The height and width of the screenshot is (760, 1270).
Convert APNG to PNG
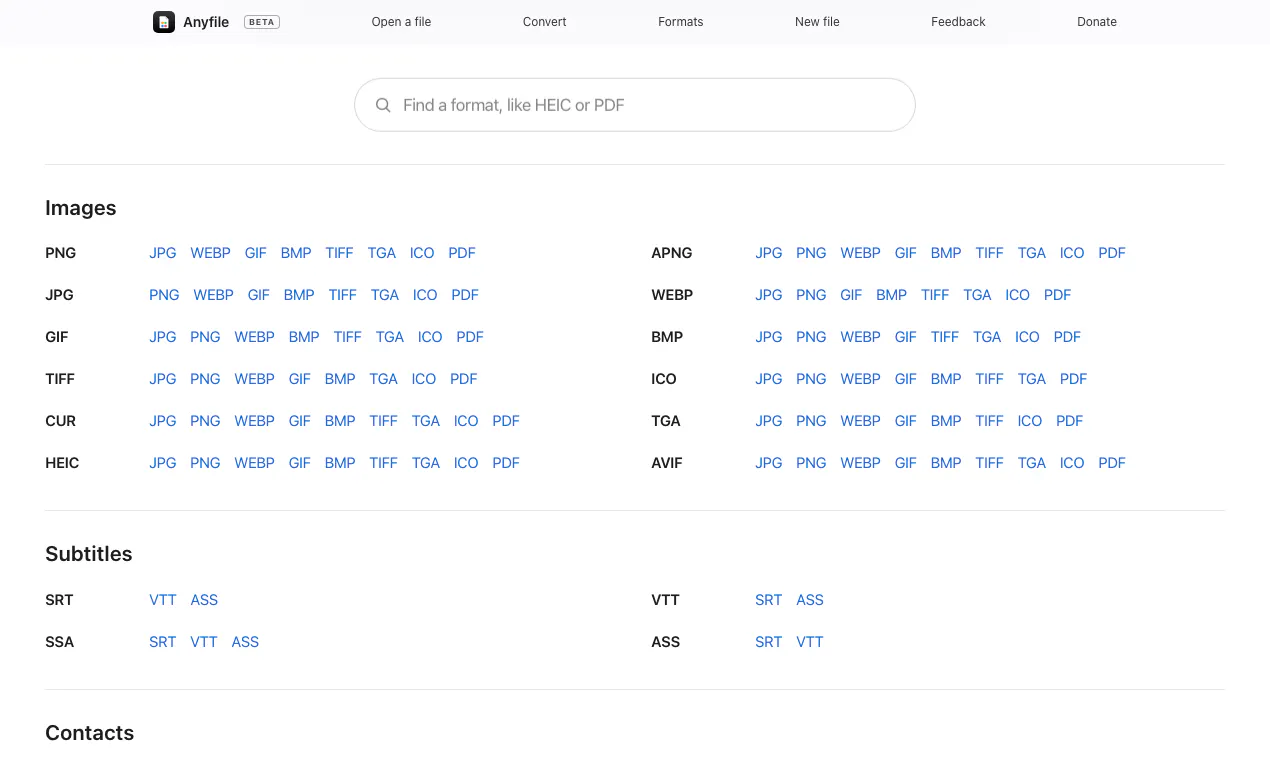811,253
